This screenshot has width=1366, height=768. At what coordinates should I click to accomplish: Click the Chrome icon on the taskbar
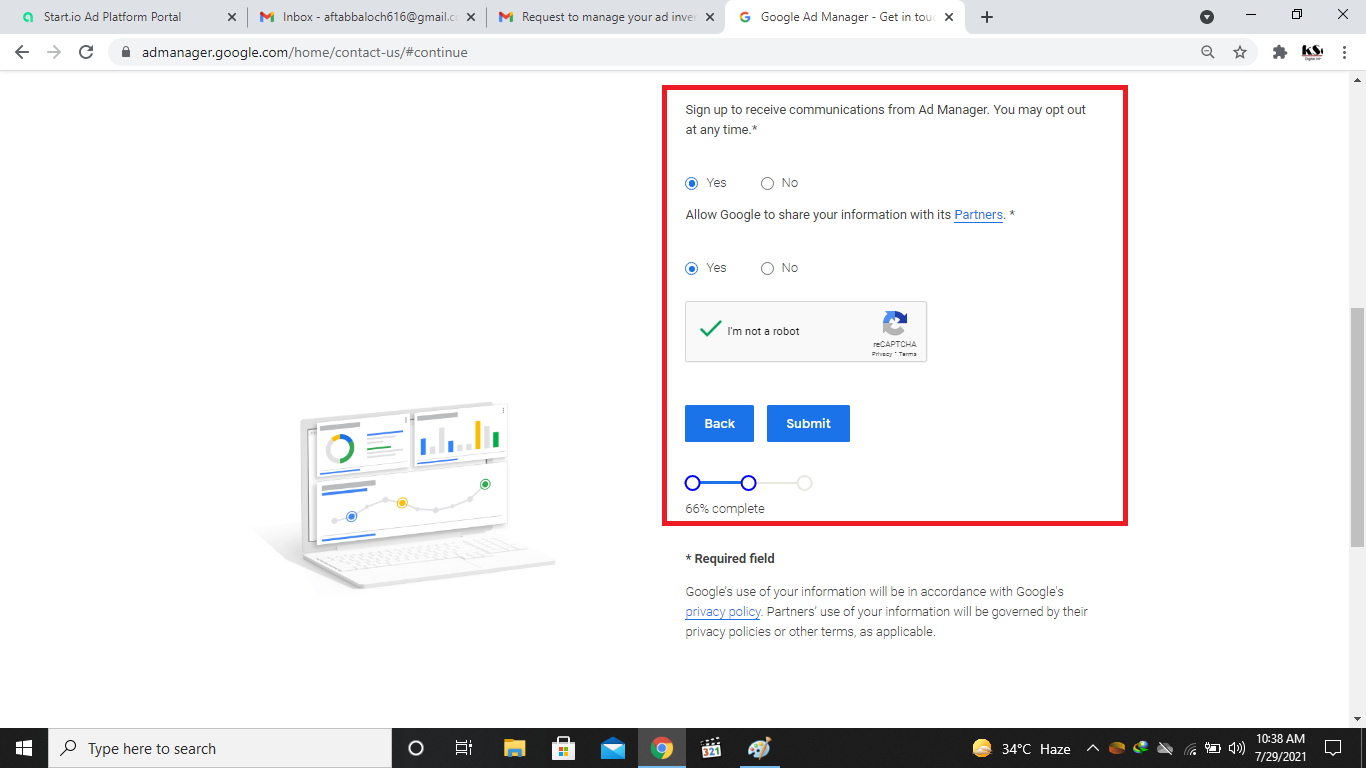pos(662,748)
